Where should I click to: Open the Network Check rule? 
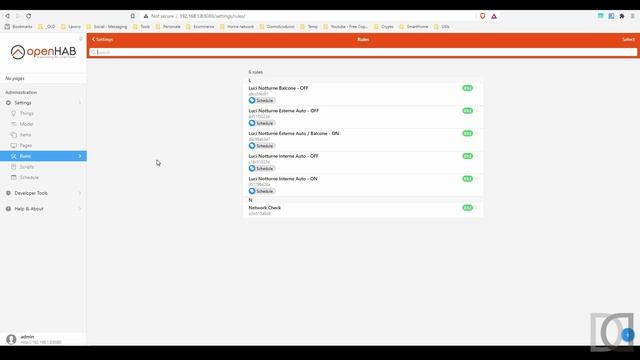pos(363,210)
